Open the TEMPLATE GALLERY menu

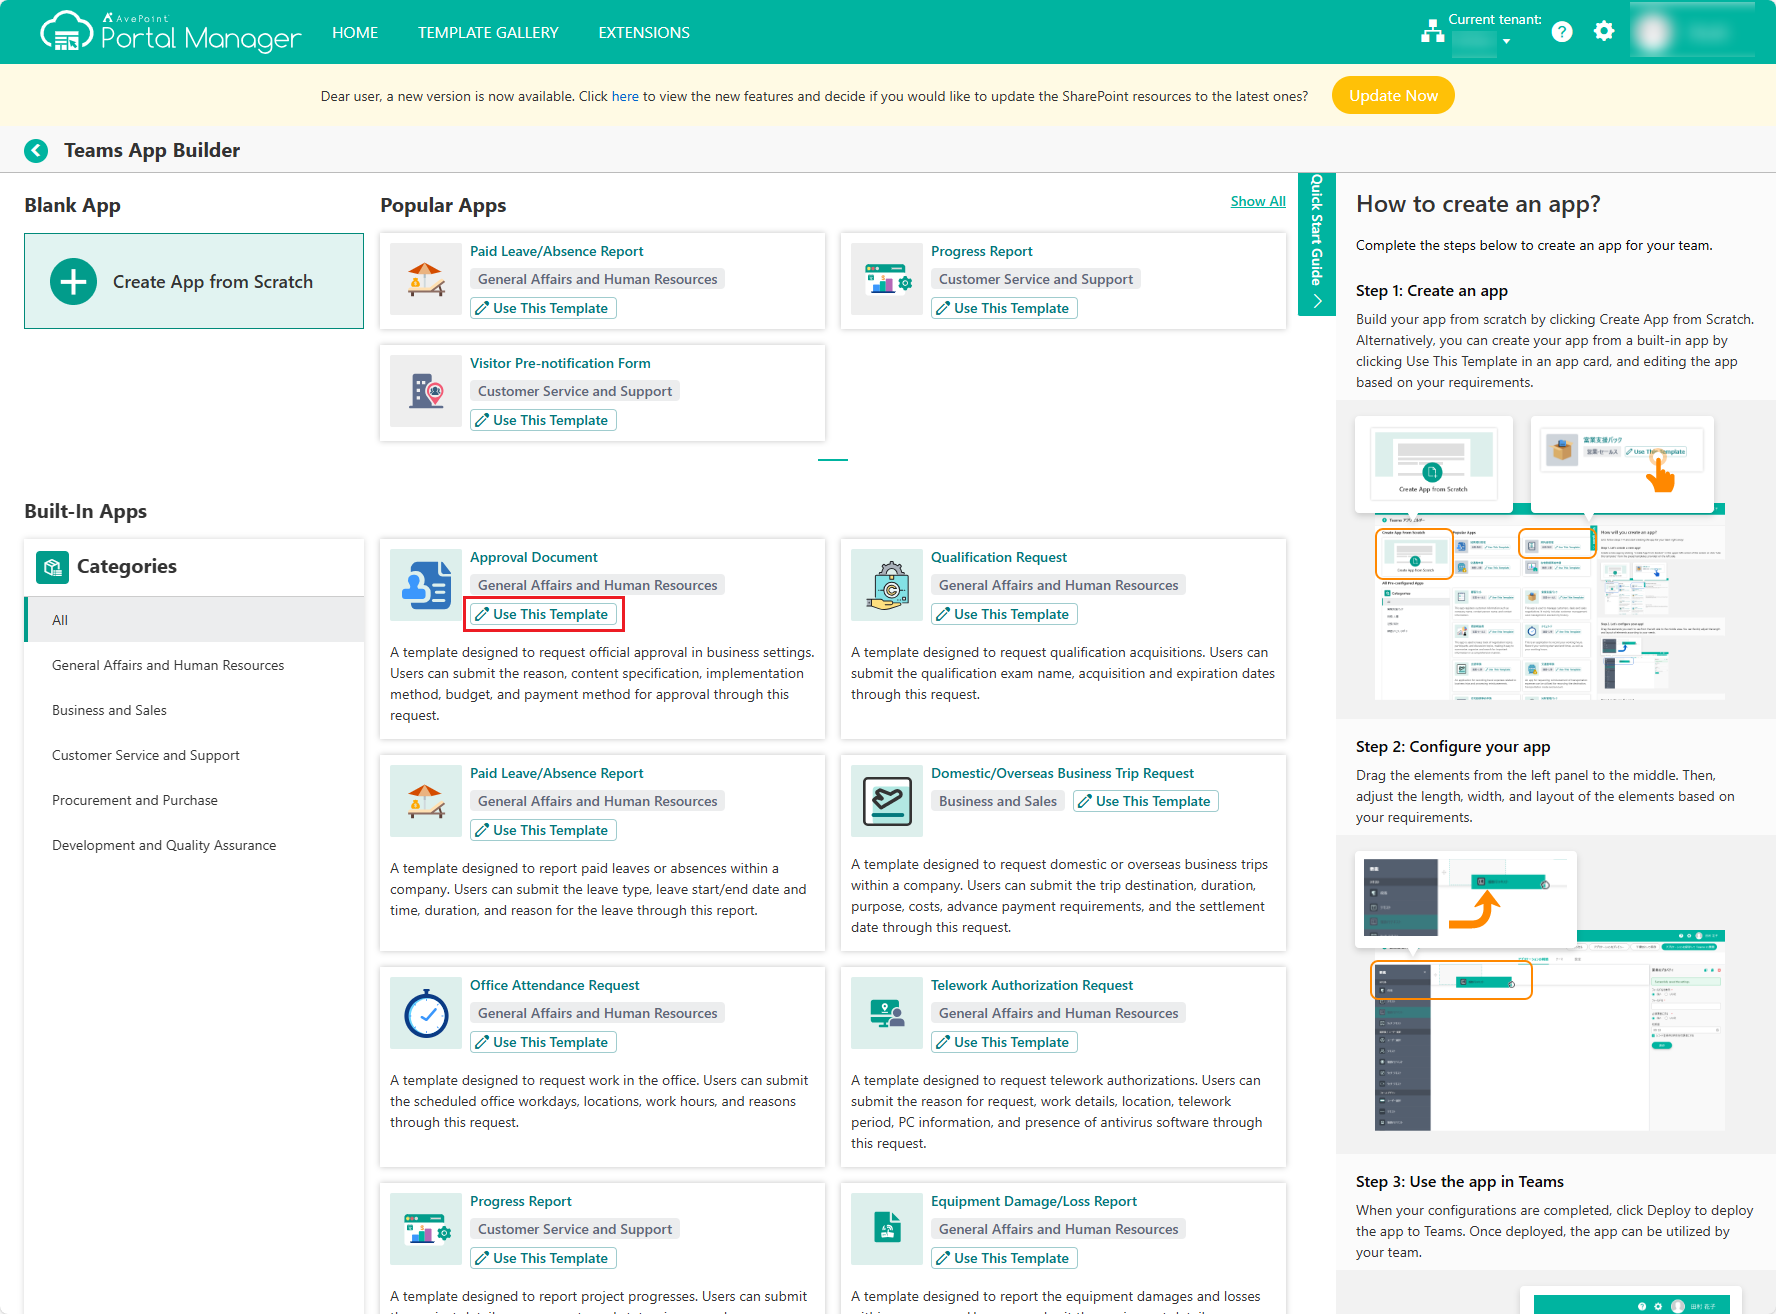pos(488,32)
